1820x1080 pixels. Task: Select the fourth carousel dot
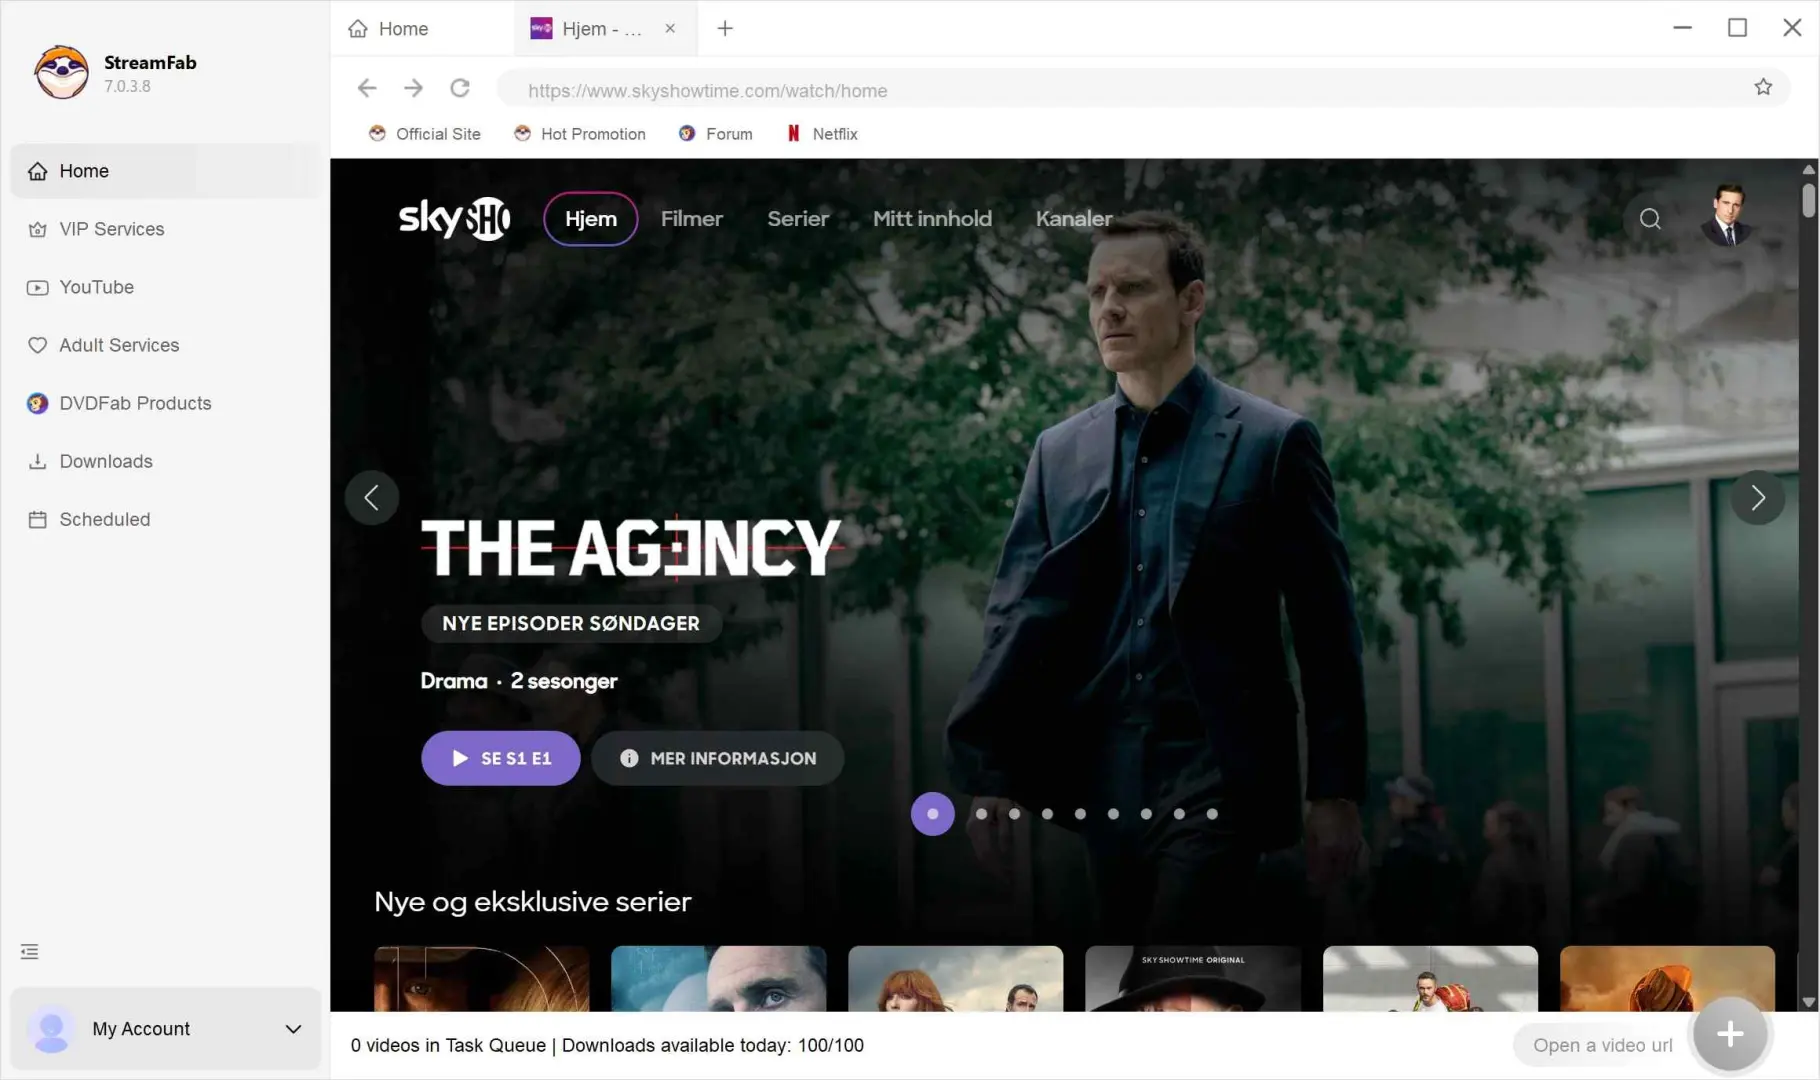(1047, 814)
